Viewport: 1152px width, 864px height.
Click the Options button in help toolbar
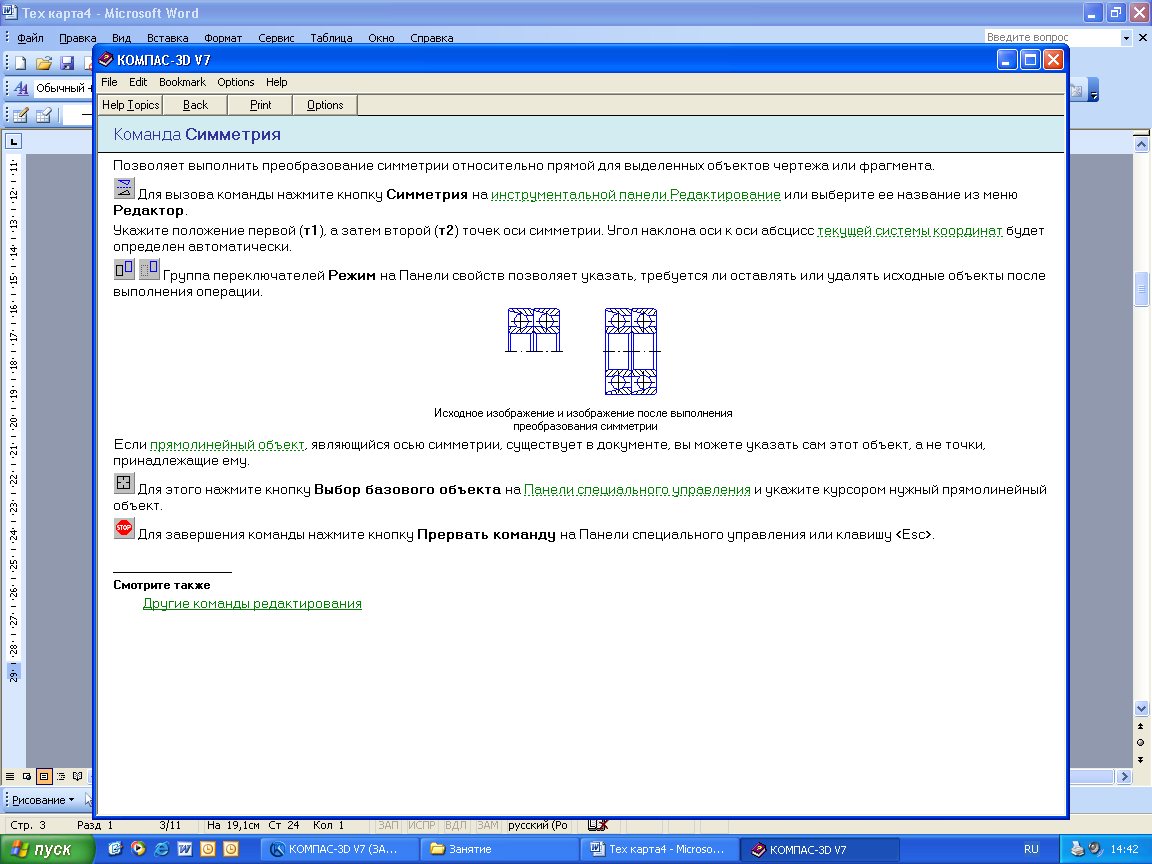click(325, 105)
